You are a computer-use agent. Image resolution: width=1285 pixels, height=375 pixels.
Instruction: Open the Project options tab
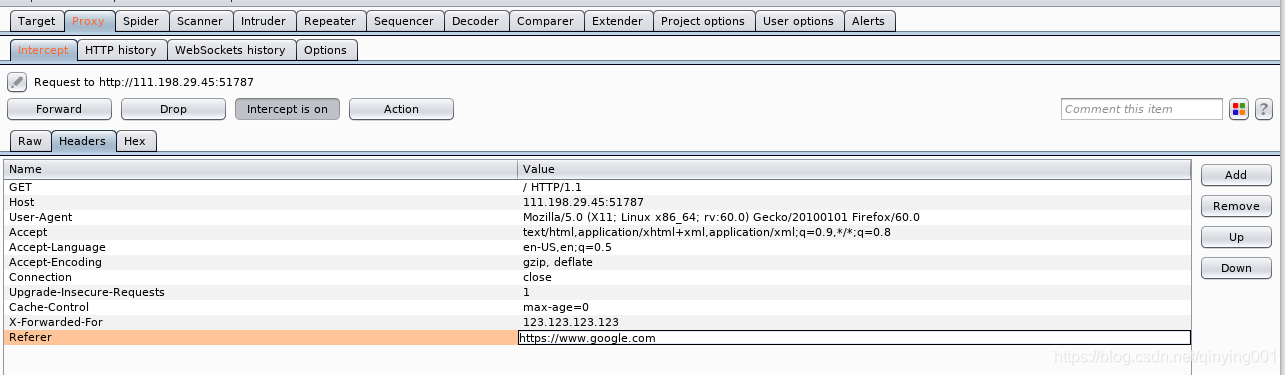[703, 21]
